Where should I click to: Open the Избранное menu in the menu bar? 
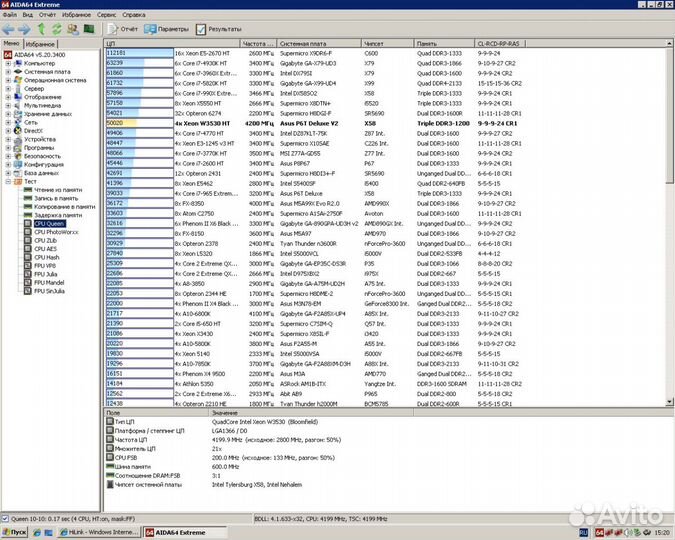(x=76, y=15)
